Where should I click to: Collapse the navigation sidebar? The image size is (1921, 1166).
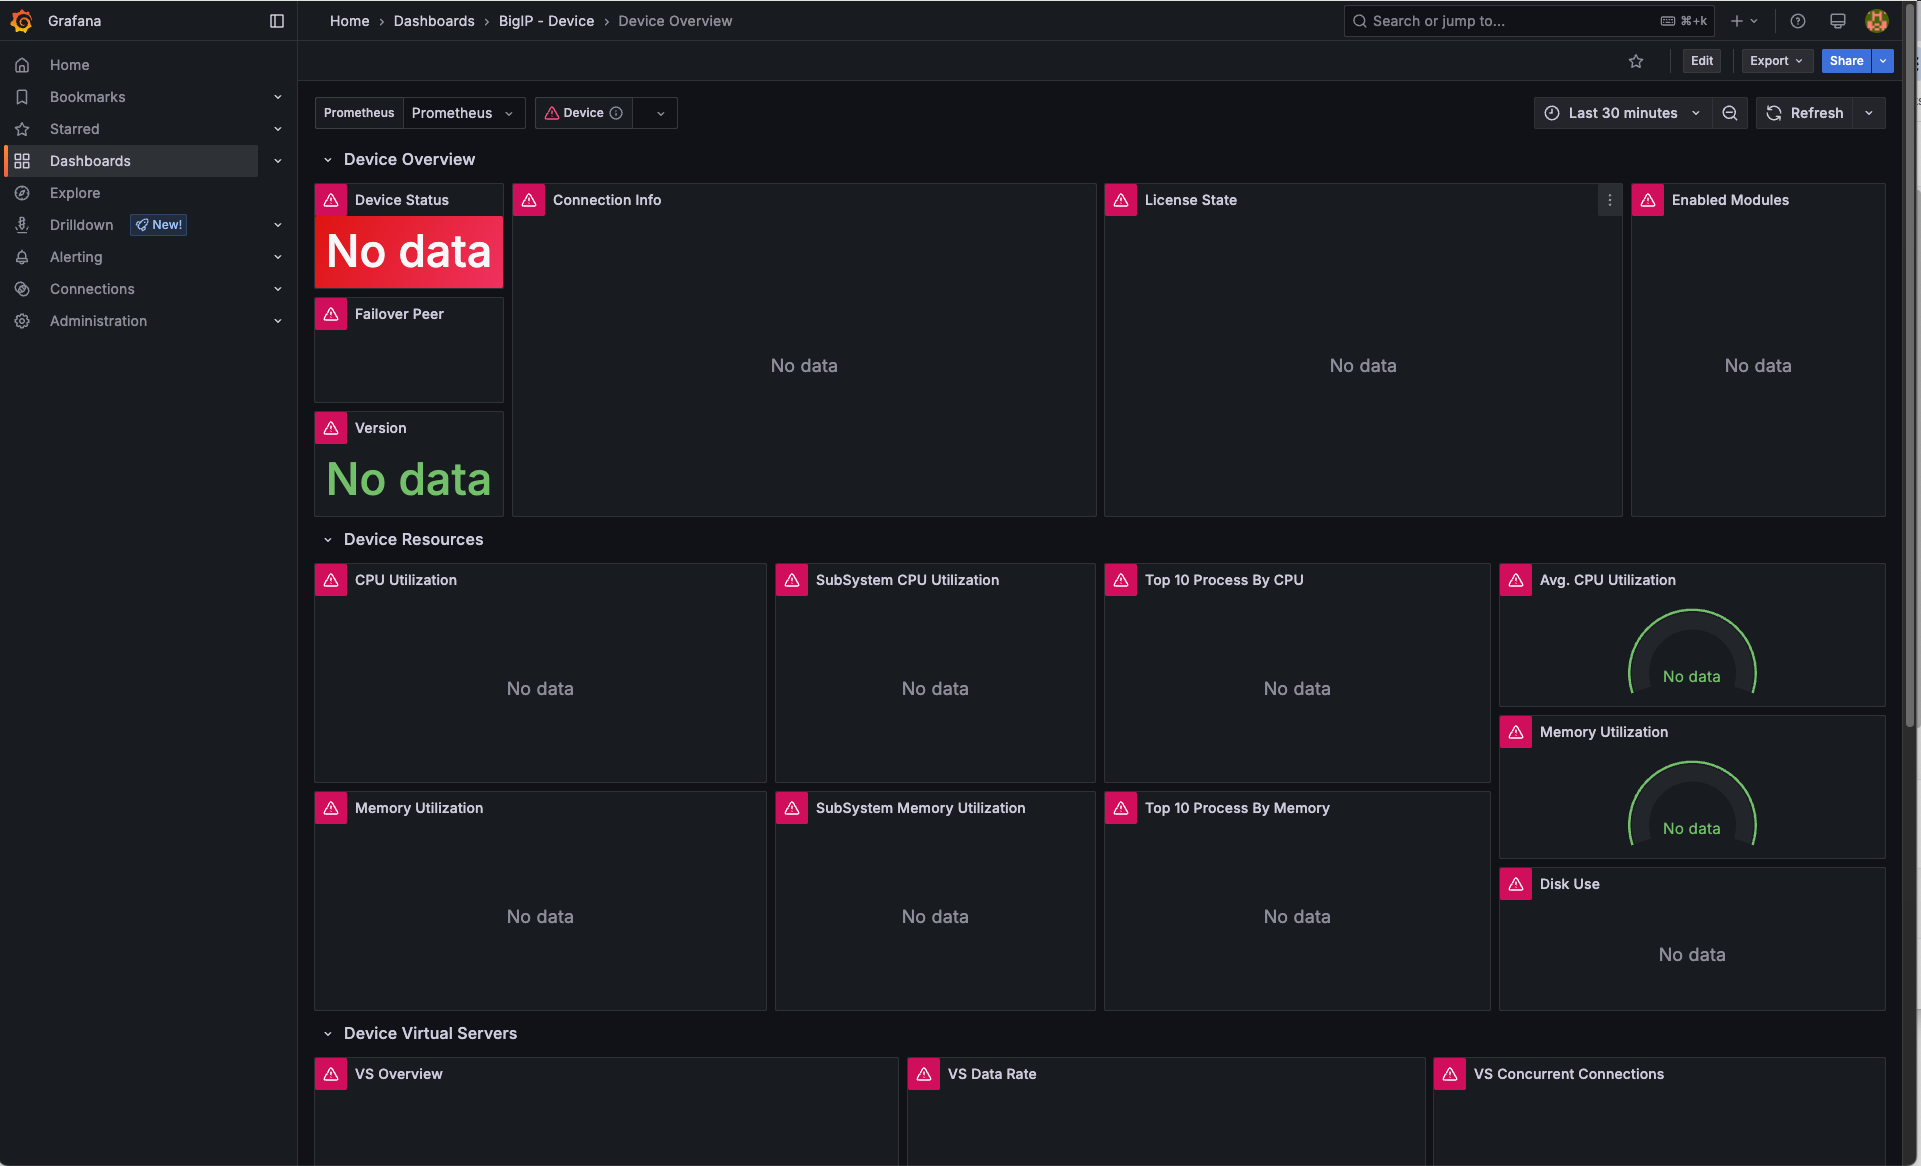(x=276, y=21)
